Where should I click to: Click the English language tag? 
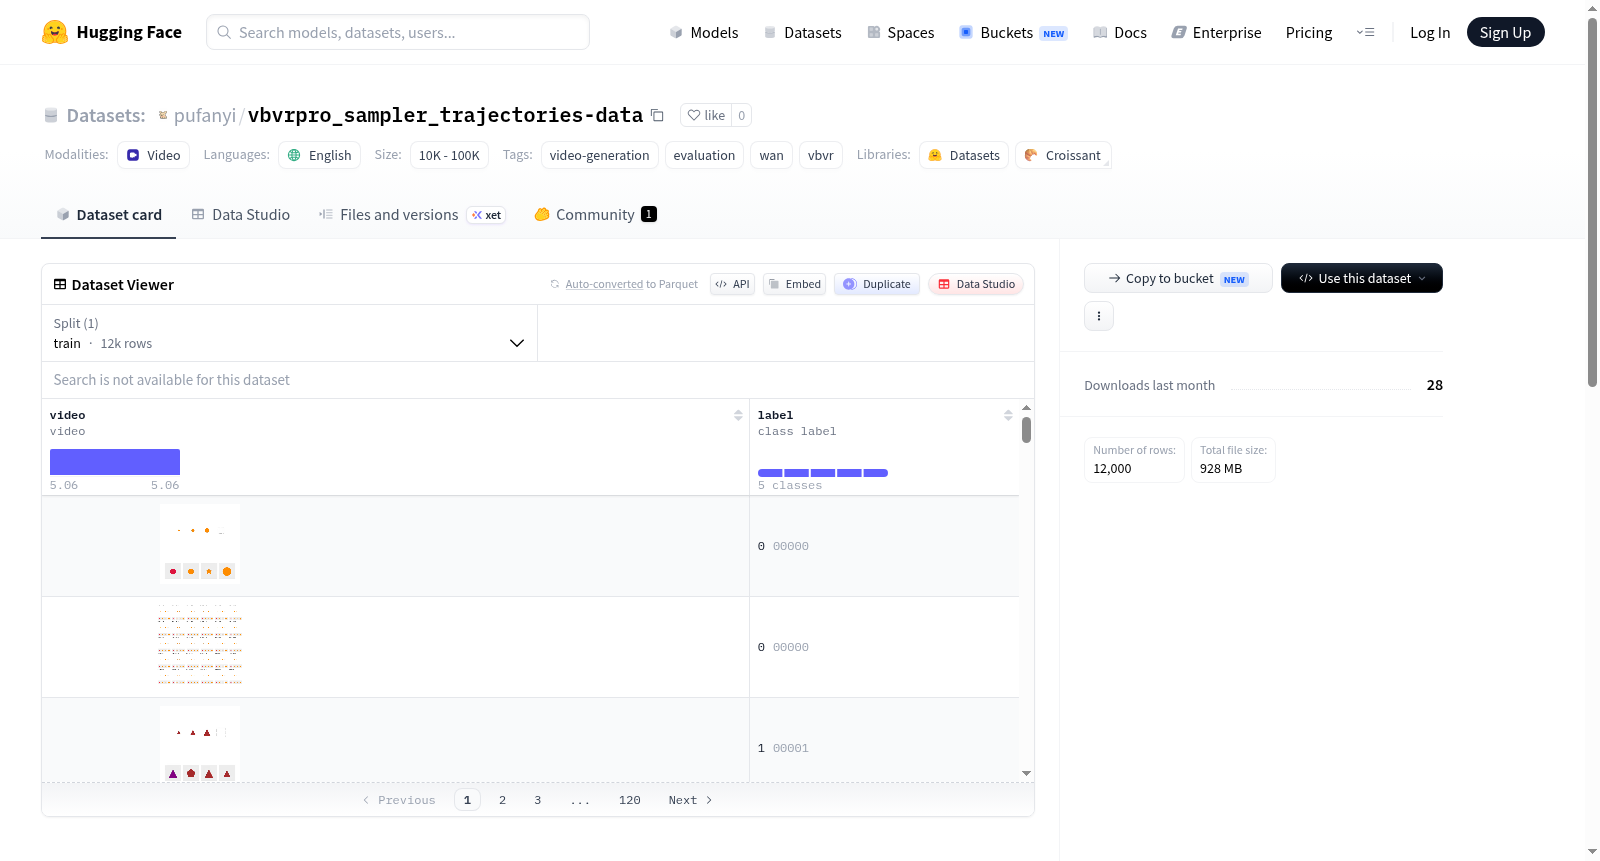click(x=320, y=155)
